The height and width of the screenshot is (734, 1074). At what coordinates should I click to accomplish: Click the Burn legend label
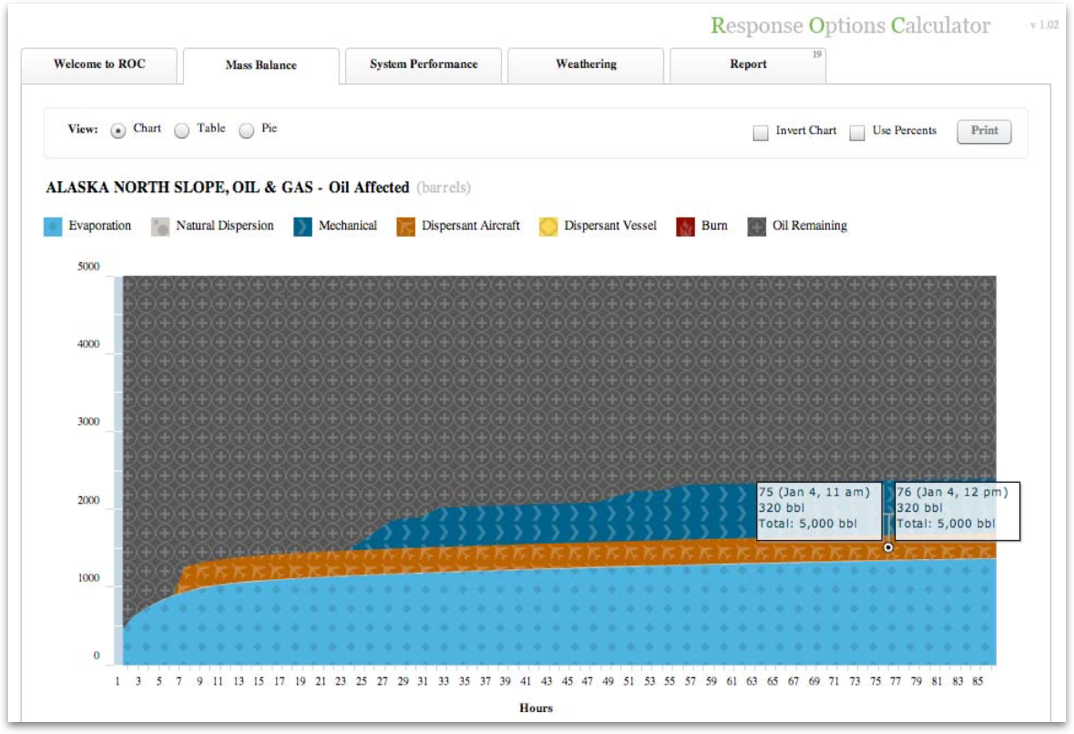714,226
